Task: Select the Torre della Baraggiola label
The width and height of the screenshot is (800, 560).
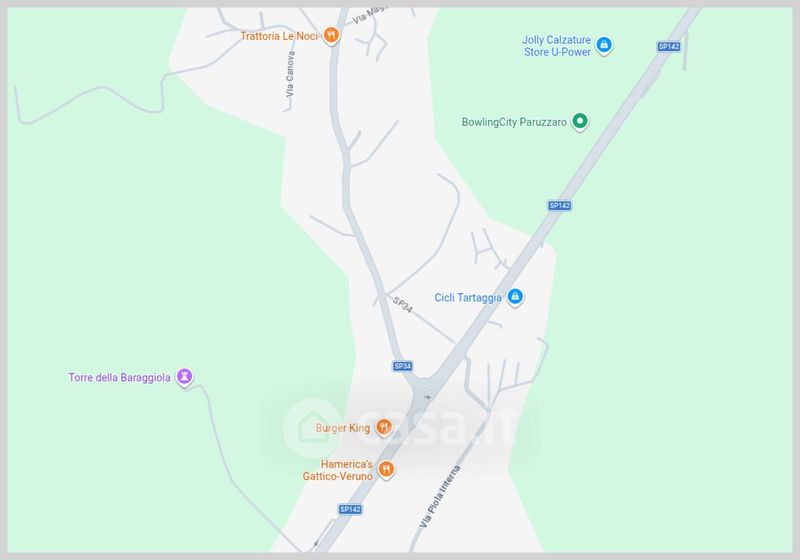Action: 119,377
